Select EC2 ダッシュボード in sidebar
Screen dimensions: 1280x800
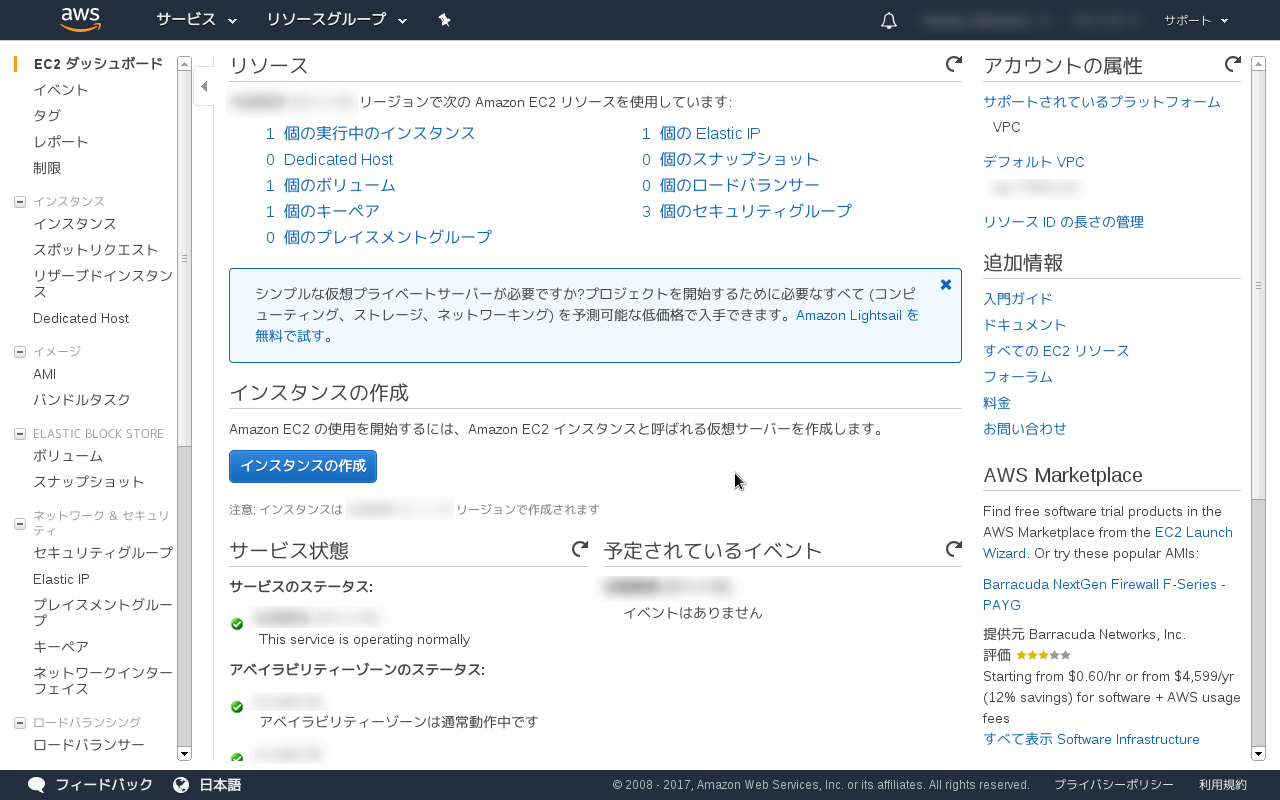(98, 64)
